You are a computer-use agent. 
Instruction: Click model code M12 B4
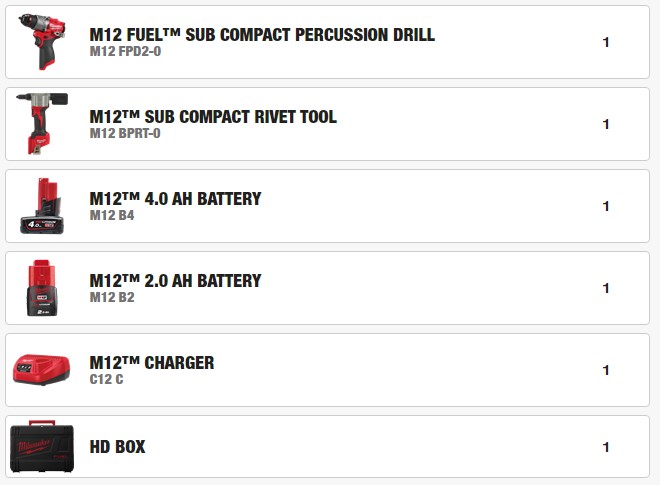click(112, 215)
